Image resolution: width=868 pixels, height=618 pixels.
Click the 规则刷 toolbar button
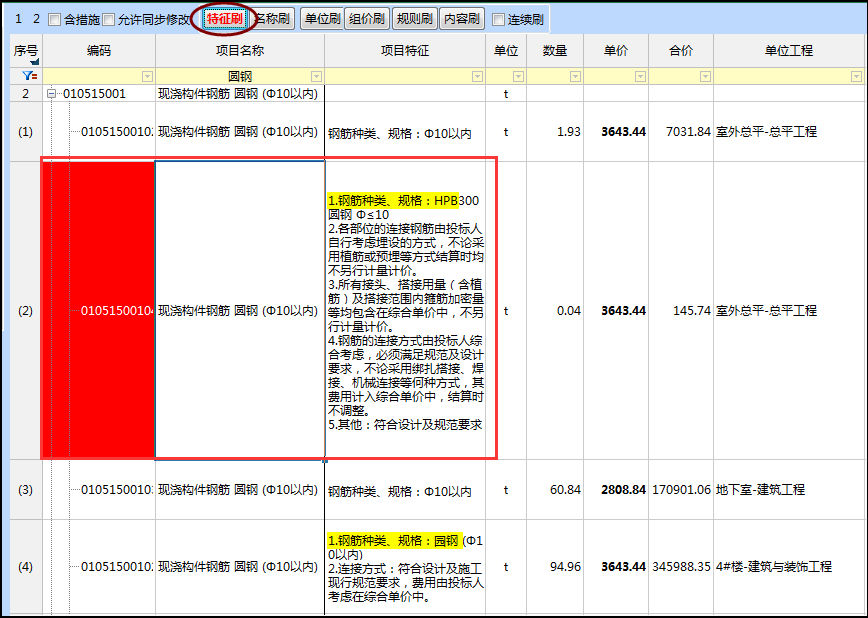click(x=415, y=17)
